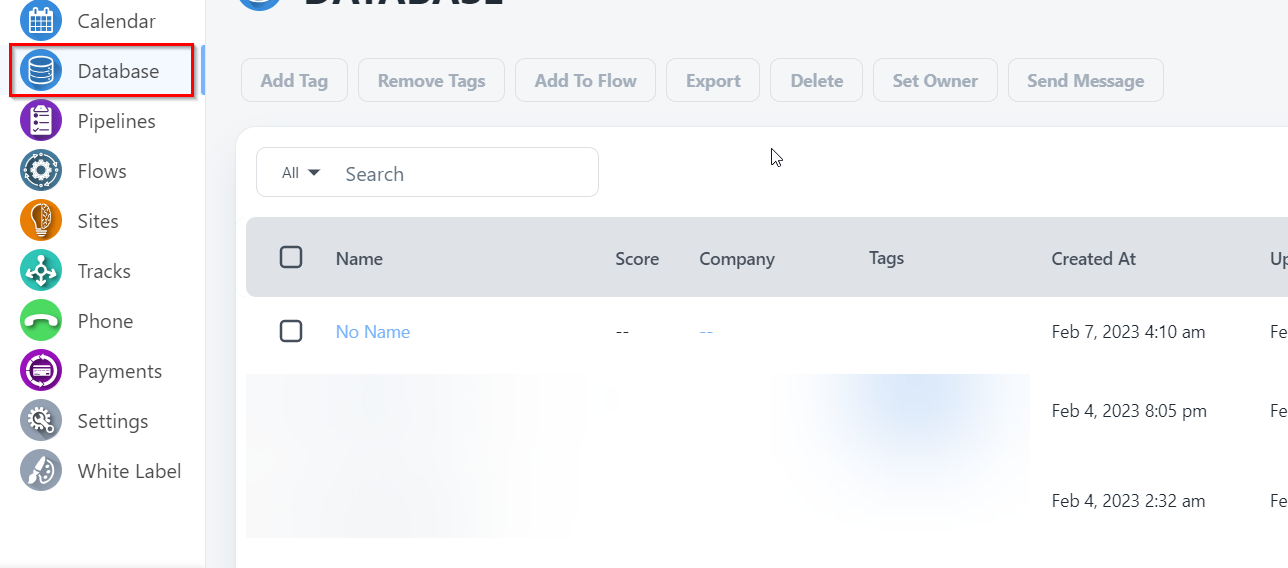Sort table by Created At column

(x=1093, y=259)
